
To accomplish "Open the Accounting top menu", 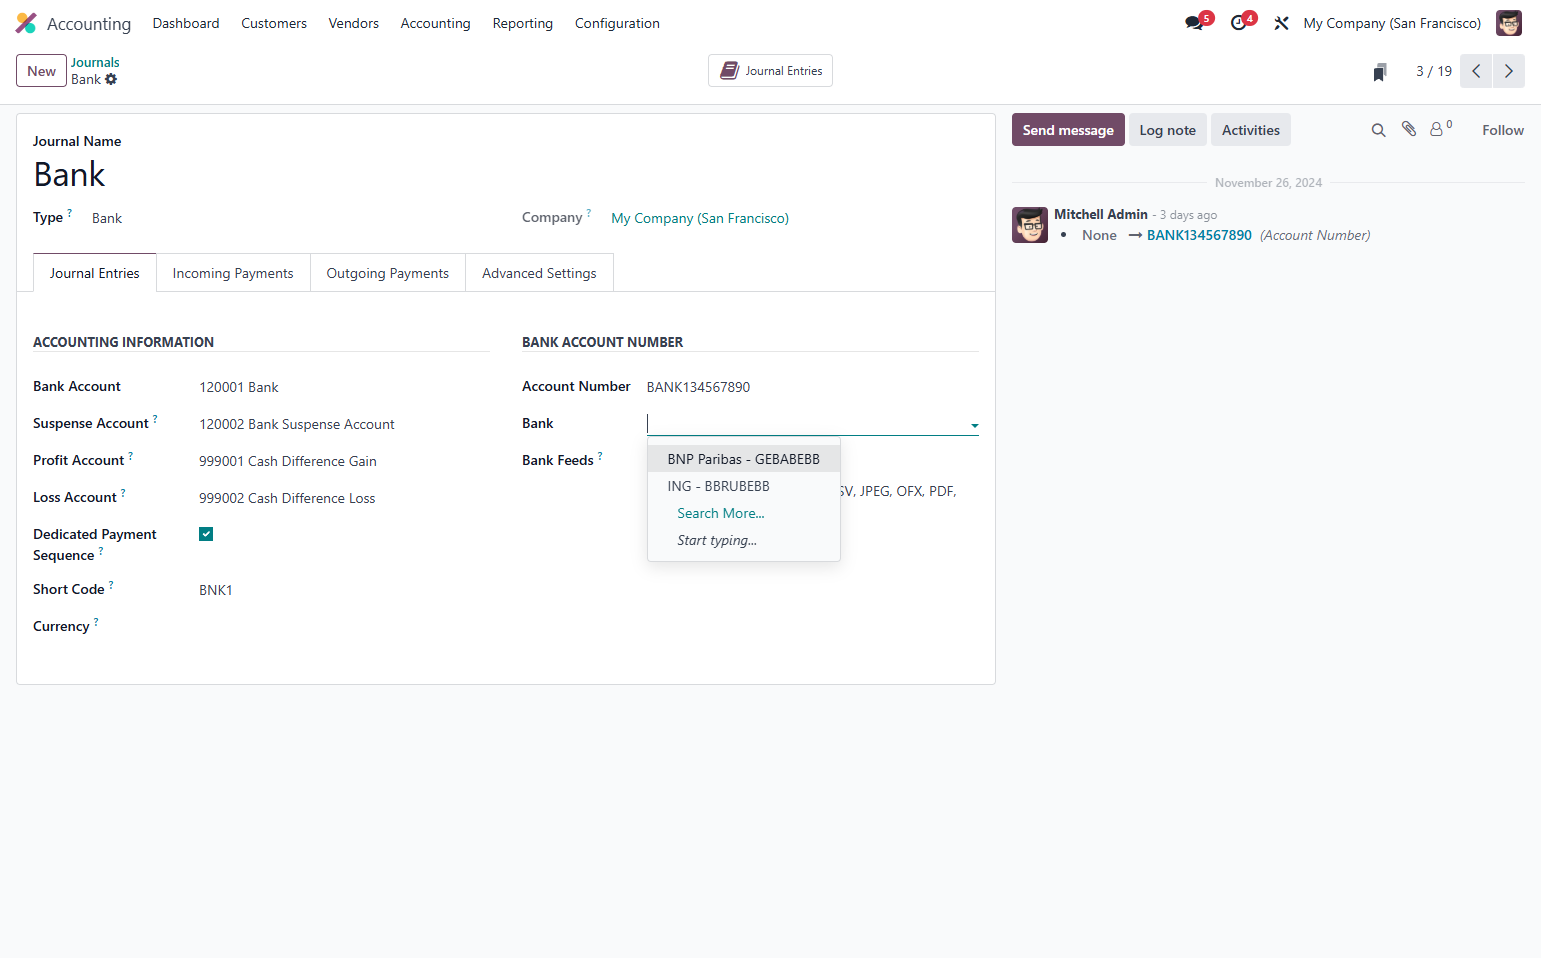I will (x=435, y=23).
